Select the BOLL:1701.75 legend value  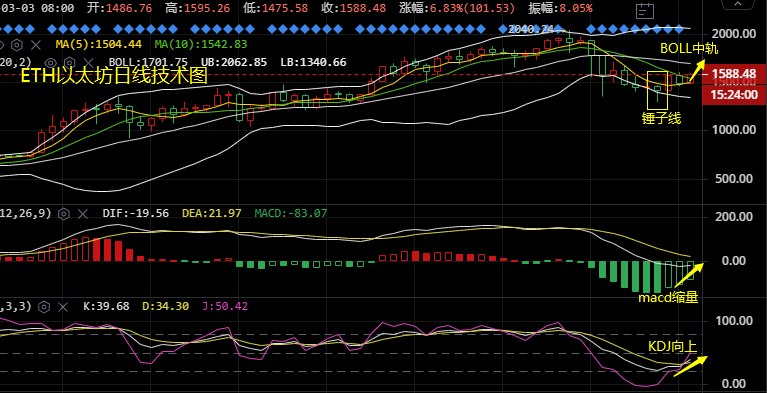[148, 62]
